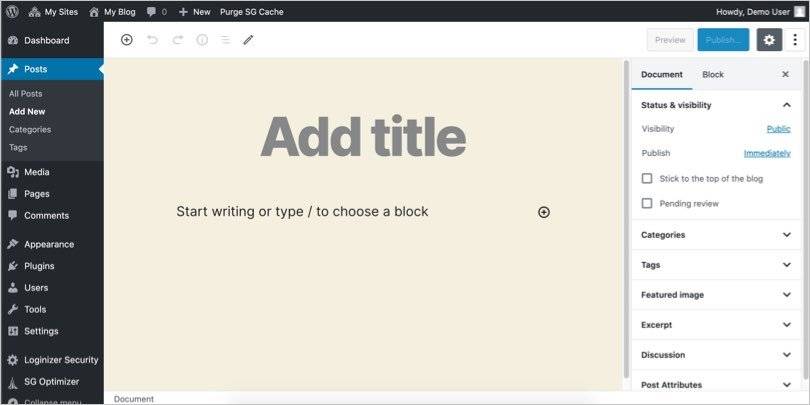Collapse the Status & visibility section
Viewport: 810px width, 405px height.
click(x=787, y=105)
